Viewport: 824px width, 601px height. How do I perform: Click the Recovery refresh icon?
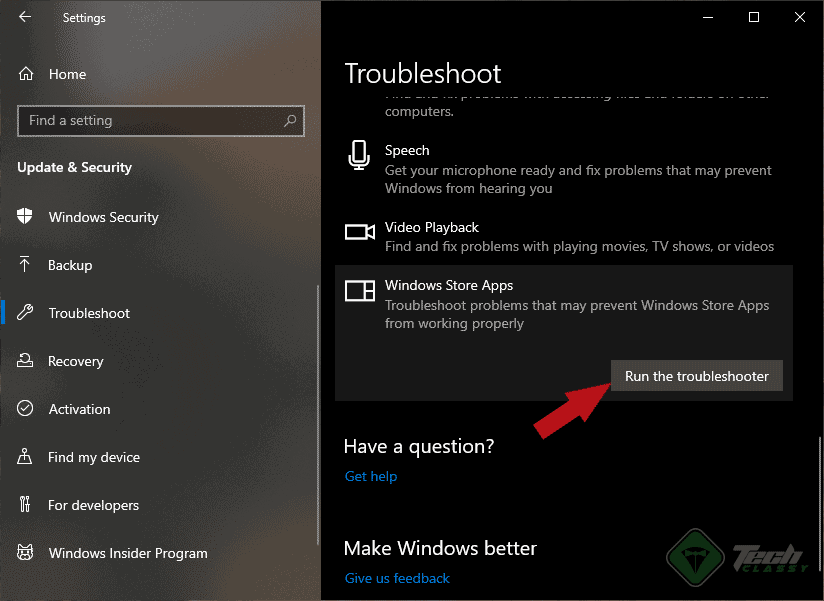[24, 361]
